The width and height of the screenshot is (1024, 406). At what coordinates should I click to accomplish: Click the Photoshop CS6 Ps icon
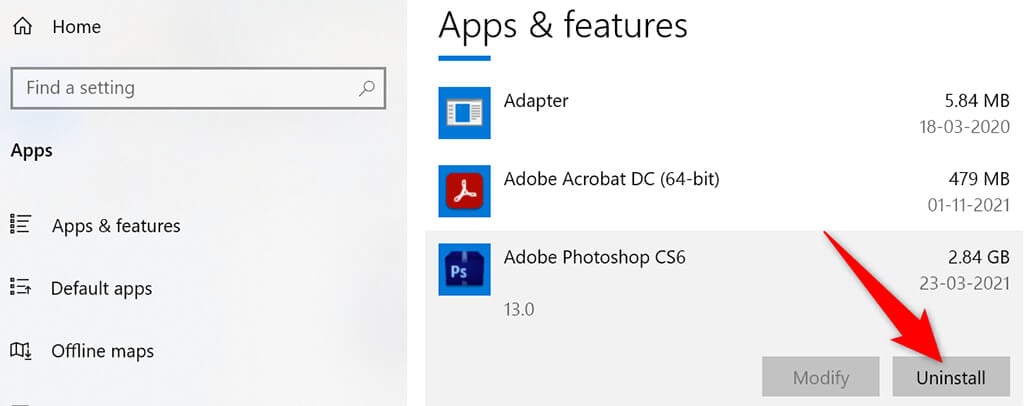pos(464,269)
